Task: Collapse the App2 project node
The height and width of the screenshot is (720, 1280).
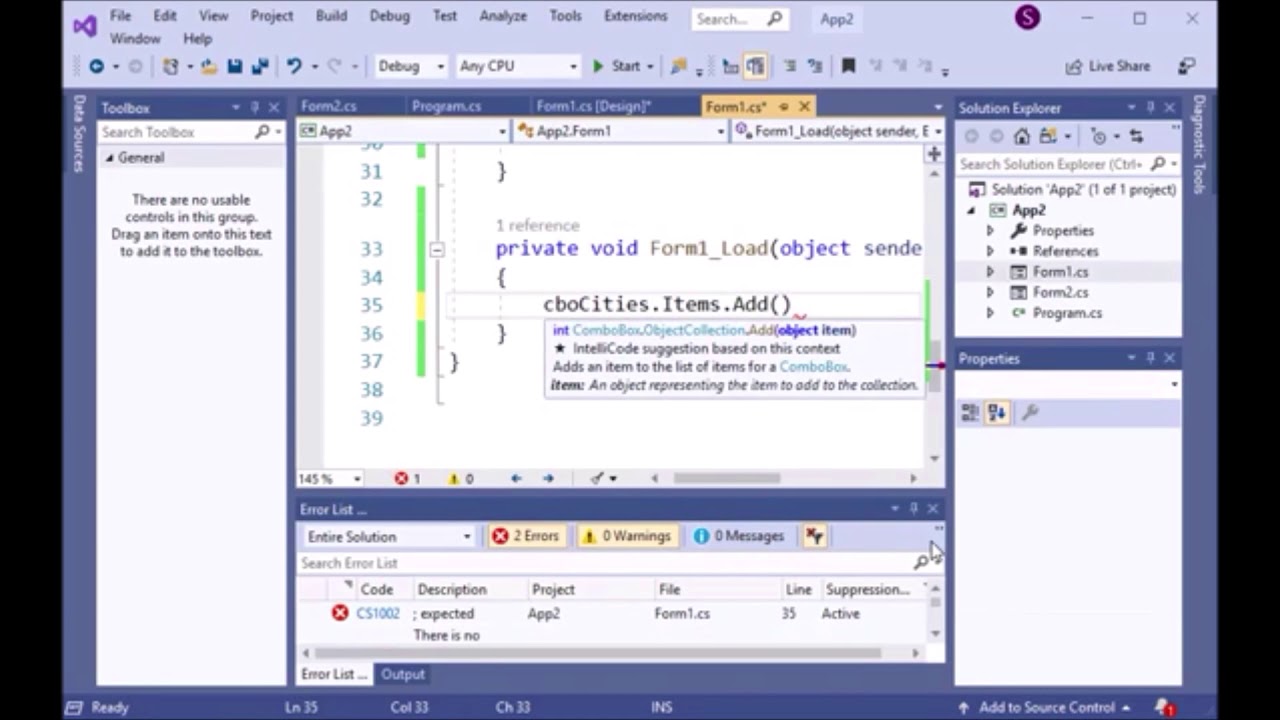Action: [970, 210]
